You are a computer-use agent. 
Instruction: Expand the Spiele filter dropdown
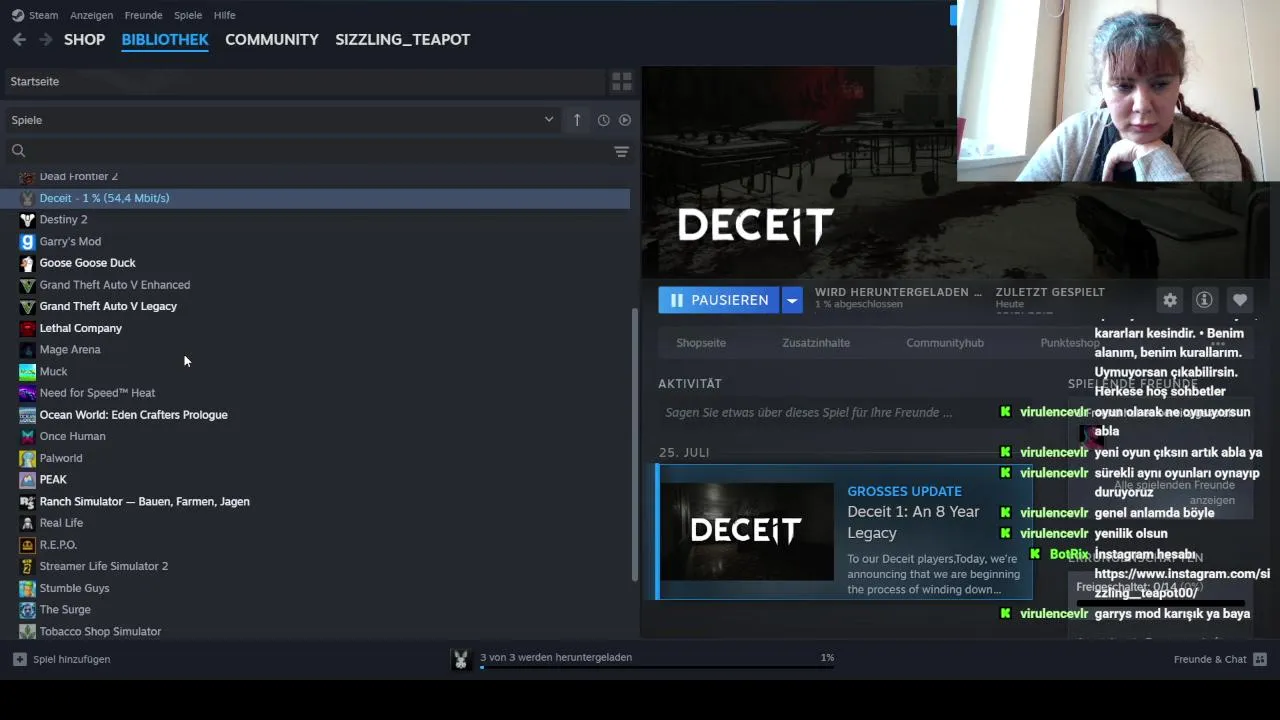pyautogui.click(x=283, y=120)
